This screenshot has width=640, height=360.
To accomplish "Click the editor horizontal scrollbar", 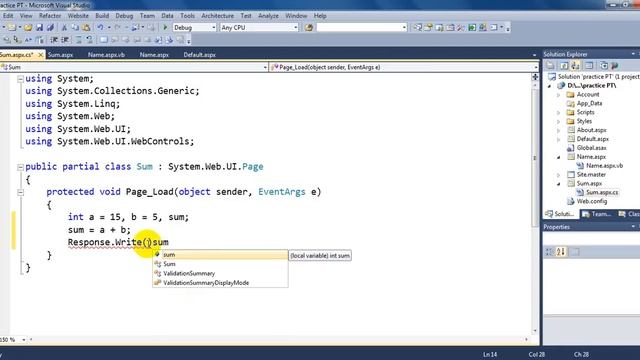I will click(278, 340).
